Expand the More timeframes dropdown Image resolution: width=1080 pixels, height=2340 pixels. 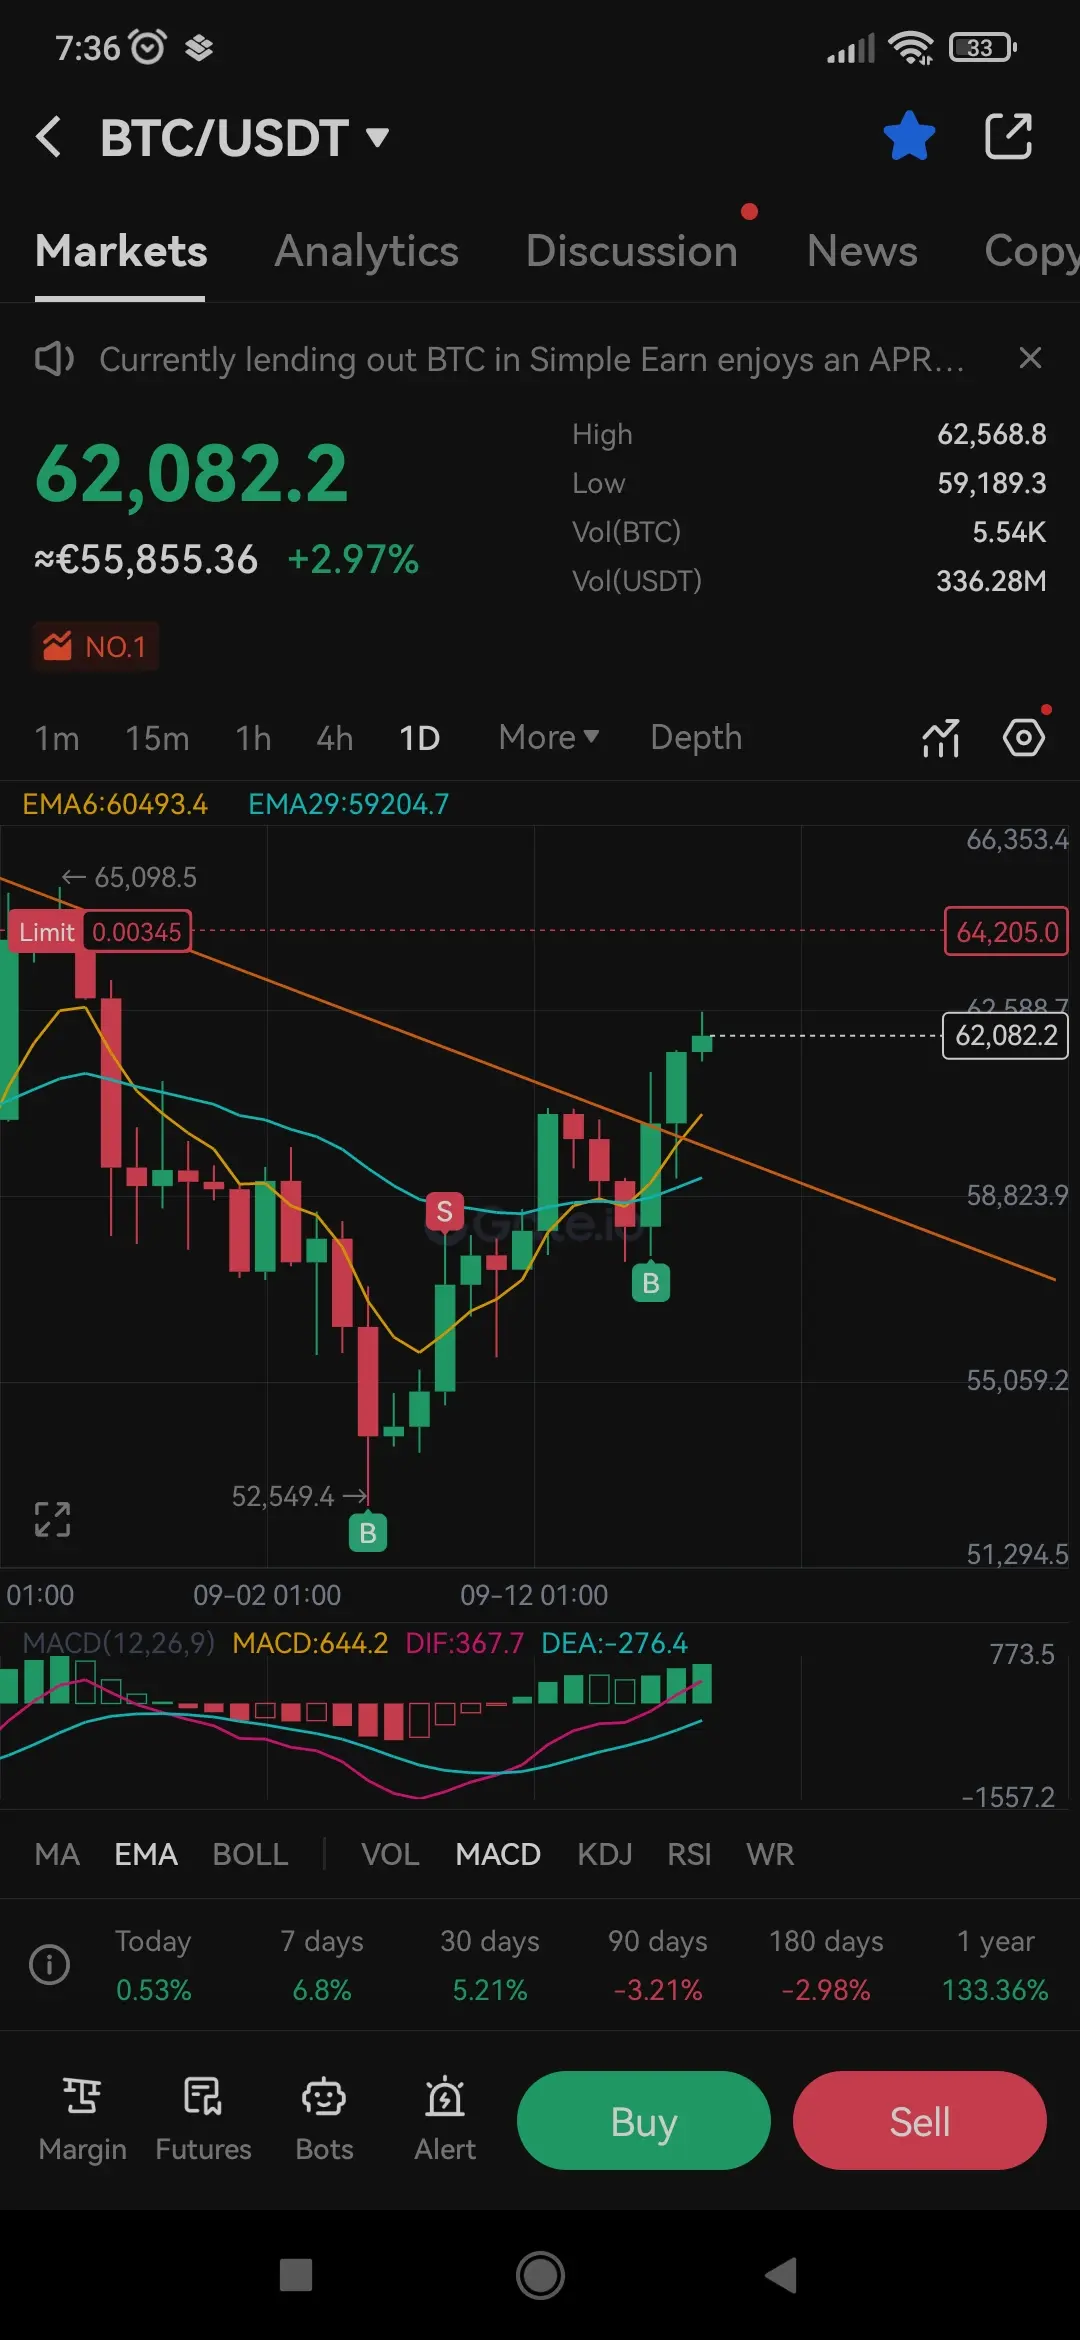point(549,737)
